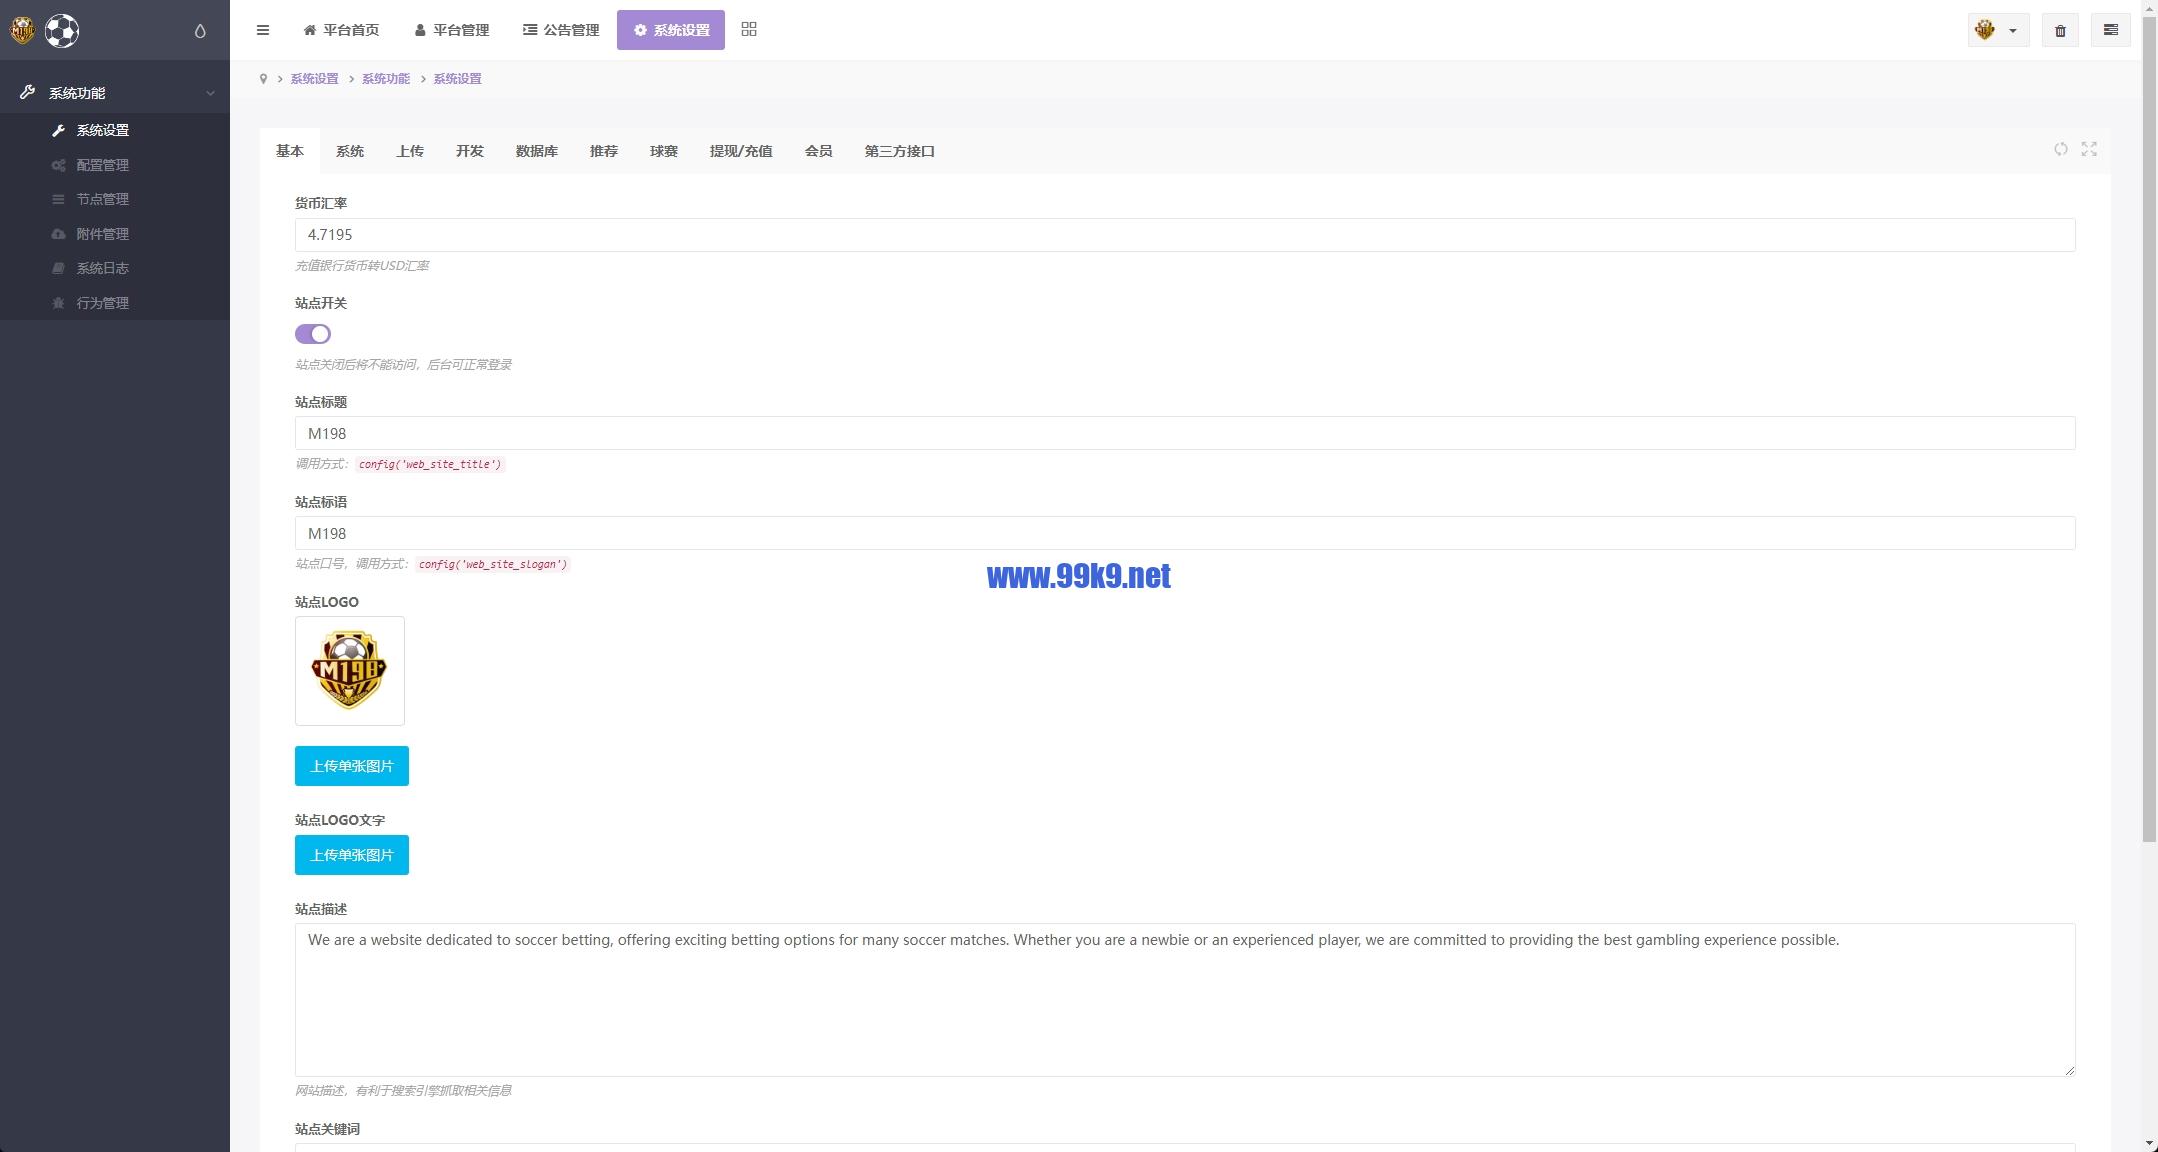Switch to the 系统 tab
This screenshot has height=1152, width=2158.
click(350, 151)
